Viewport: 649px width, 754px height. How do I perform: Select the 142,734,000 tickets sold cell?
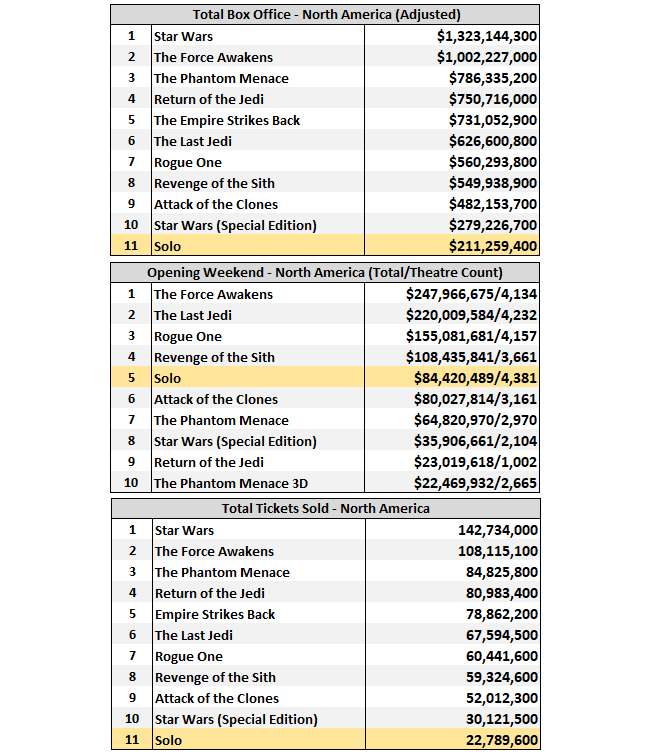497,530
